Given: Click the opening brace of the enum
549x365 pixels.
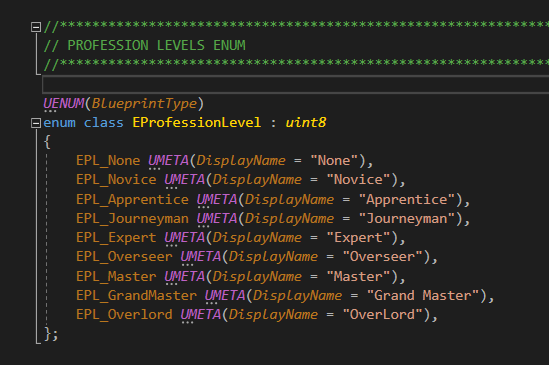Looking at the screenshot, I should [47, 142].
